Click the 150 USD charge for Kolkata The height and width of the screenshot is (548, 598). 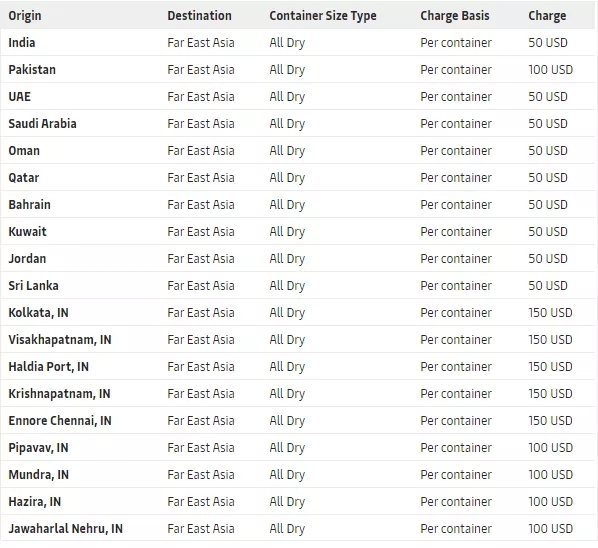click(550, 313)
